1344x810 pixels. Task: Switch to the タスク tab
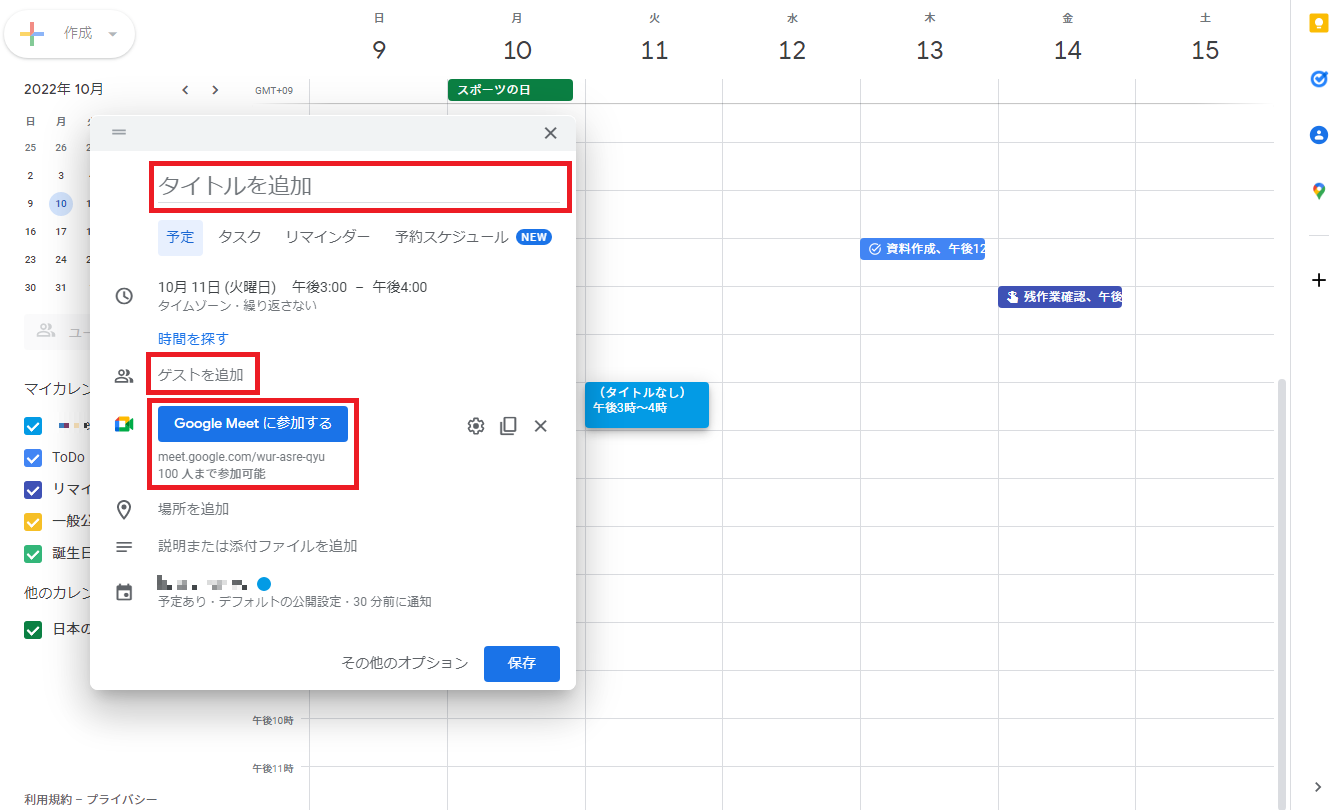coord(240,237)
